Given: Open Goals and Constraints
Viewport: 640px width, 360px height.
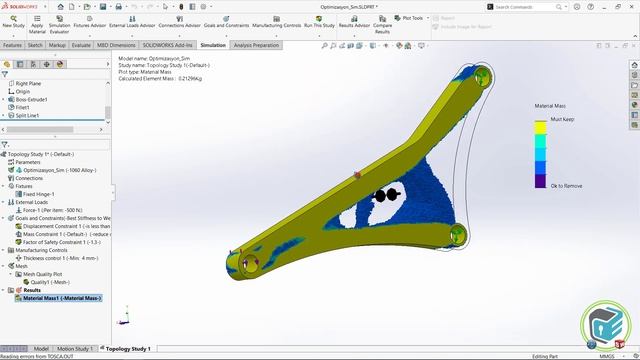Looking at the screenshot, I should pyautogui.click(x=226, y=22).
